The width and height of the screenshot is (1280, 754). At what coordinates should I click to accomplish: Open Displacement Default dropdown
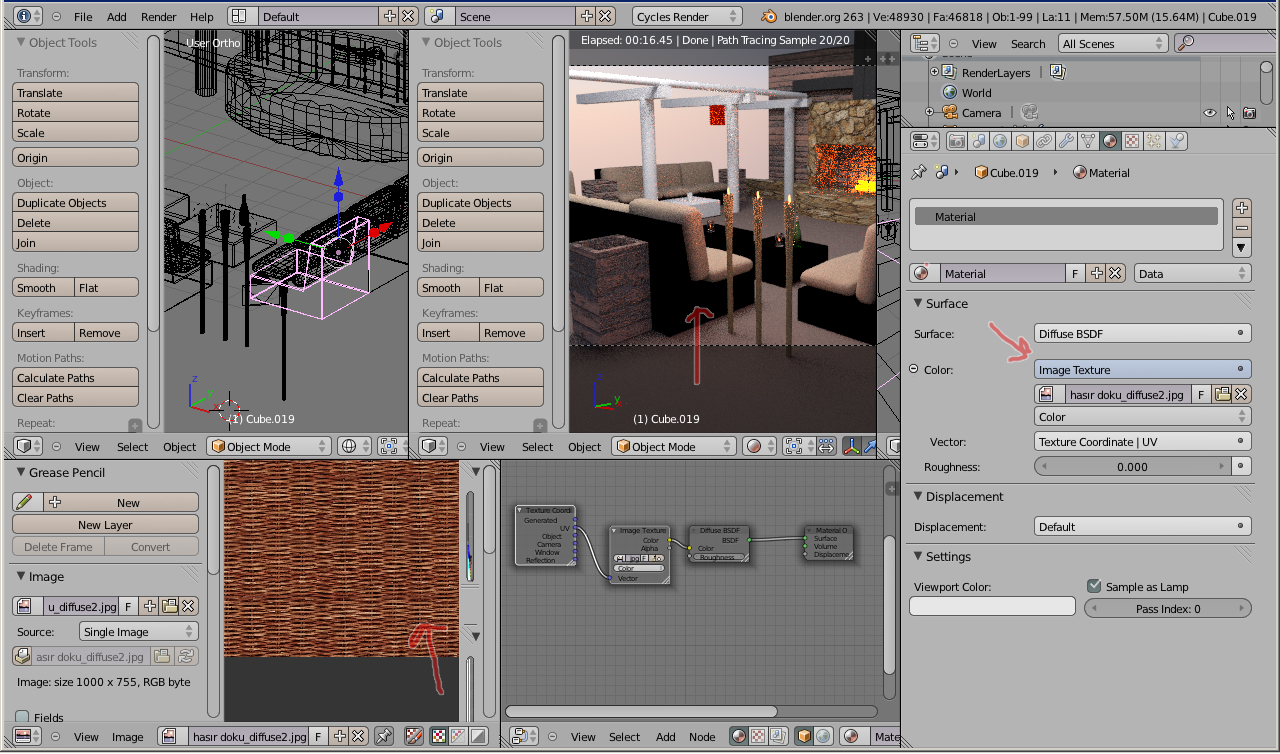coord(1142,526)
